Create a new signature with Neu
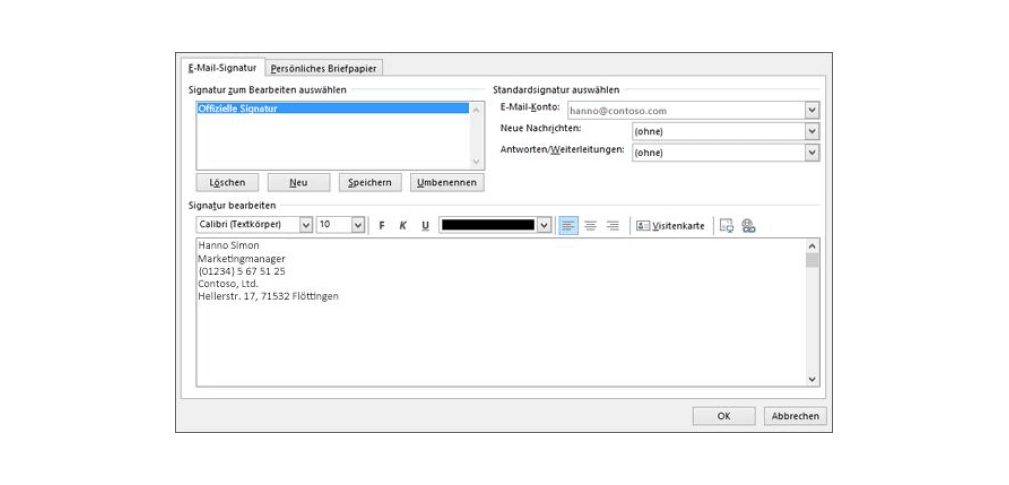Screen dimensions: 1009x485 tap(299, 183)
